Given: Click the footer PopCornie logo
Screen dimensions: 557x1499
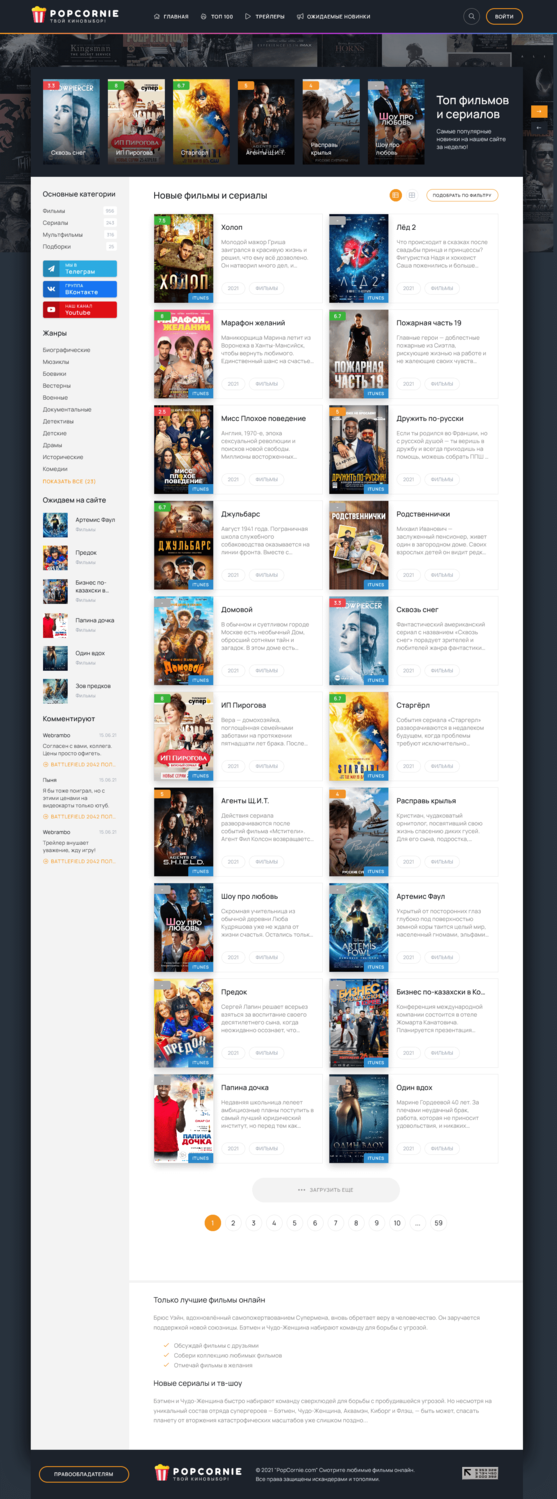Looking at the screenshot, I should tap(198, 1473).
